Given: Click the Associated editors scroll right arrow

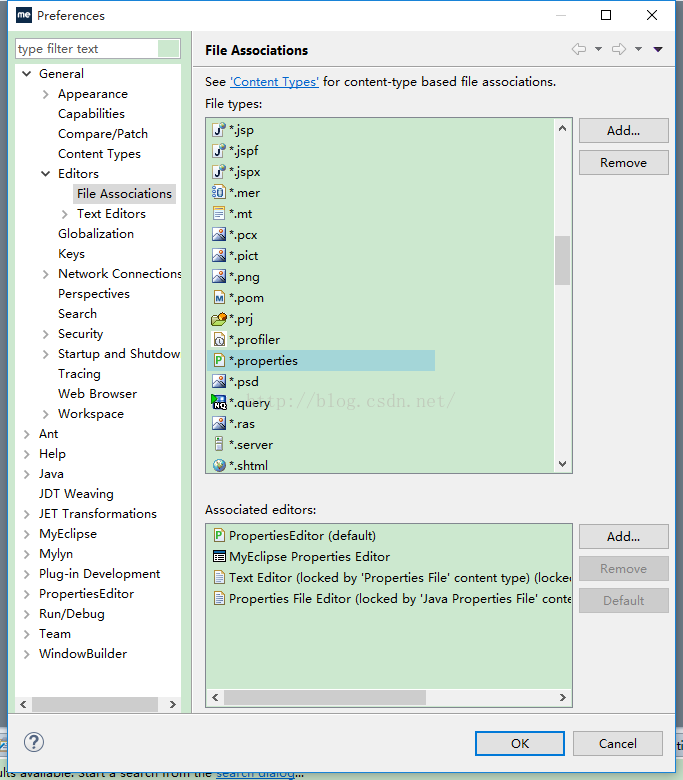Looking at the screenshot, I should [x=563, y=697].
